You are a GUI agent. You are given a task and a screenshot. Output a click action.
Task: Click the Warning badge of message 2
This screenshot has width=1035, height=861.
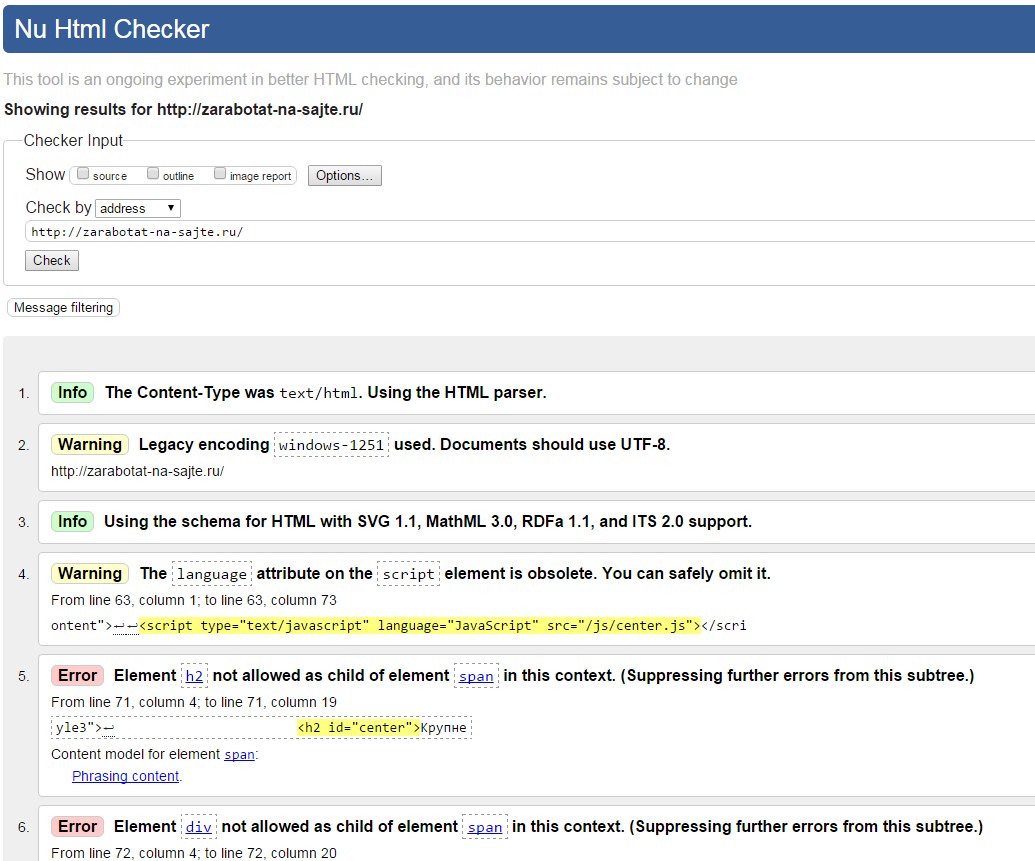click(90, 444)
